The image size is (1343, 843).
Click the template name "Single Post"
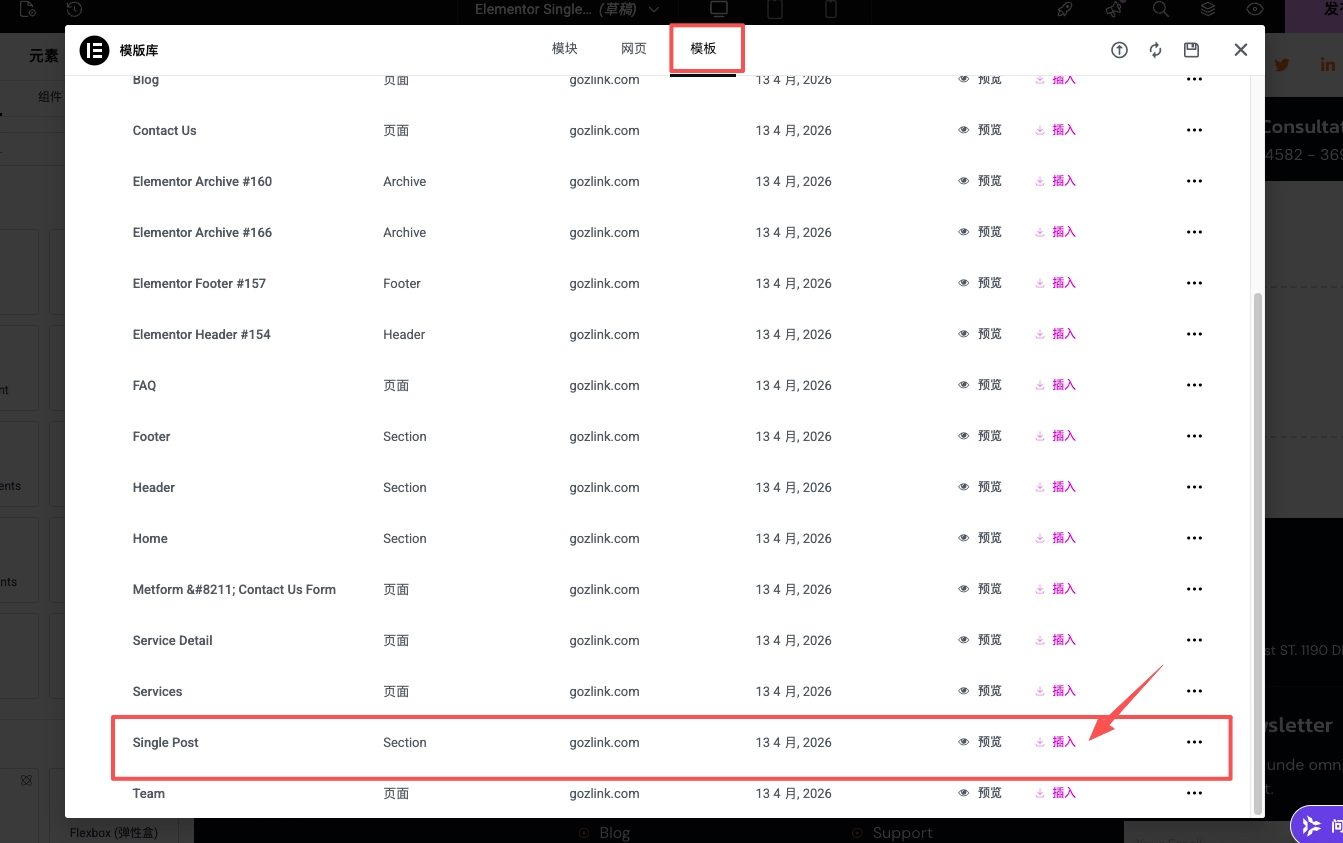(x=166, y=743)
